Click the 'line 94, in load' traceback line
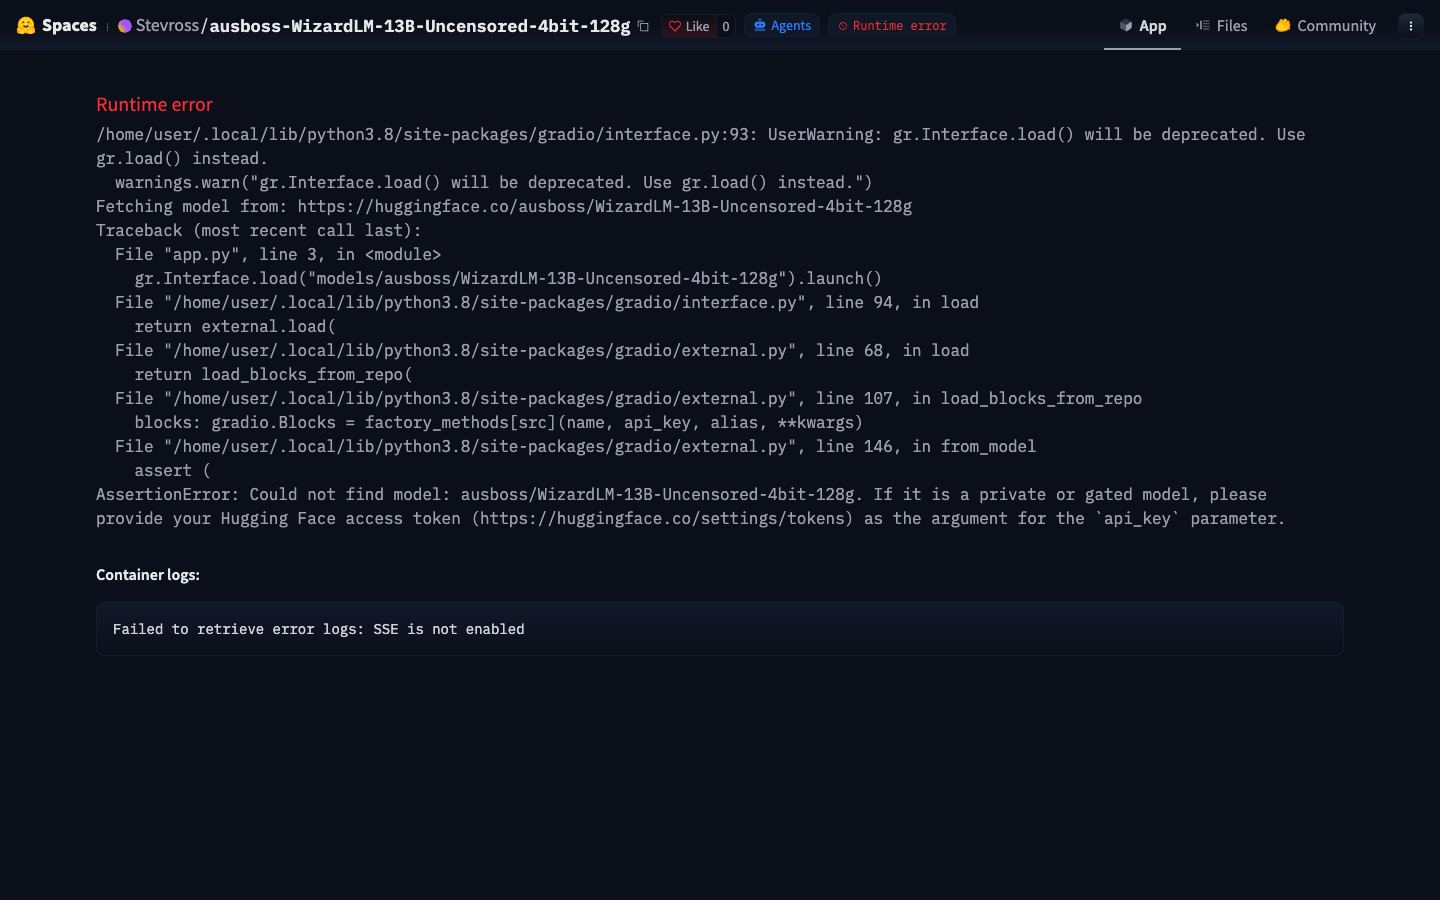1440x900 pixels. coord(547,302)
